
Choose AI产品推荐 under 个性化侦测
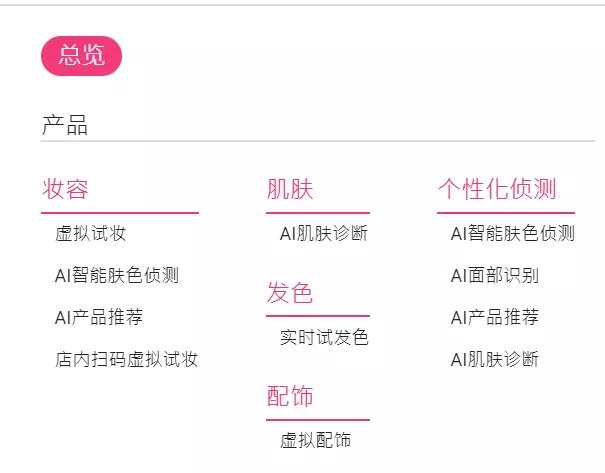(x=494, y=318)
